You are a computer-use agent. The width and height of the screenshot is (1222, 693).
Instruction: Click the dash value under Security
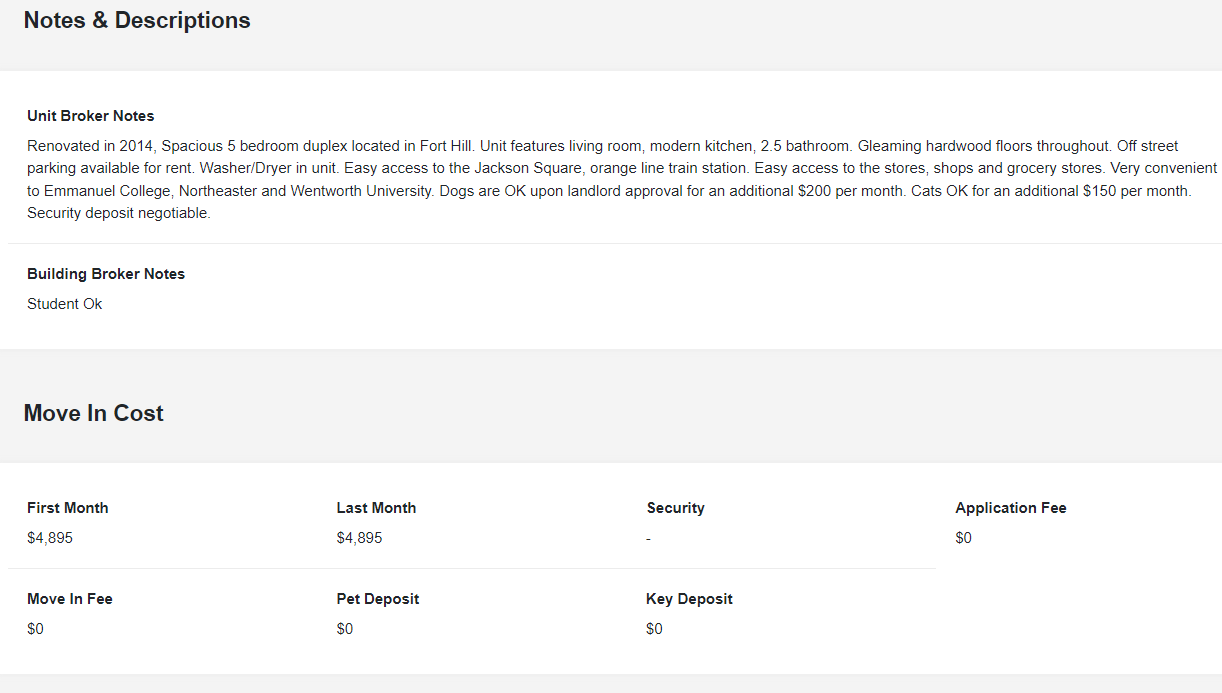click(649, 539)
